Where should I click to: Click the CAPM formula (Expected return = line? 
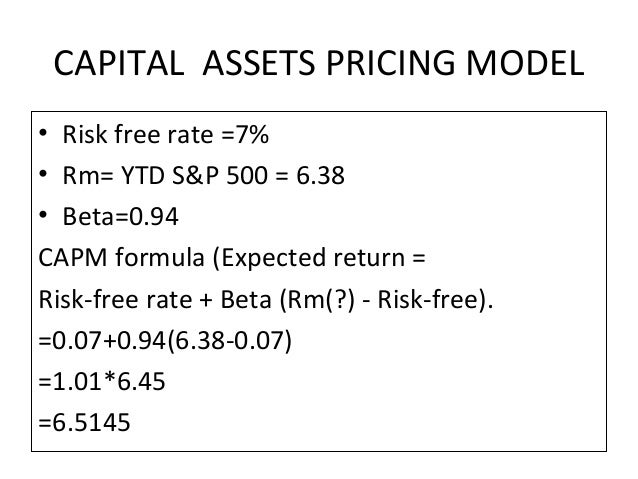tap(232, 258)
